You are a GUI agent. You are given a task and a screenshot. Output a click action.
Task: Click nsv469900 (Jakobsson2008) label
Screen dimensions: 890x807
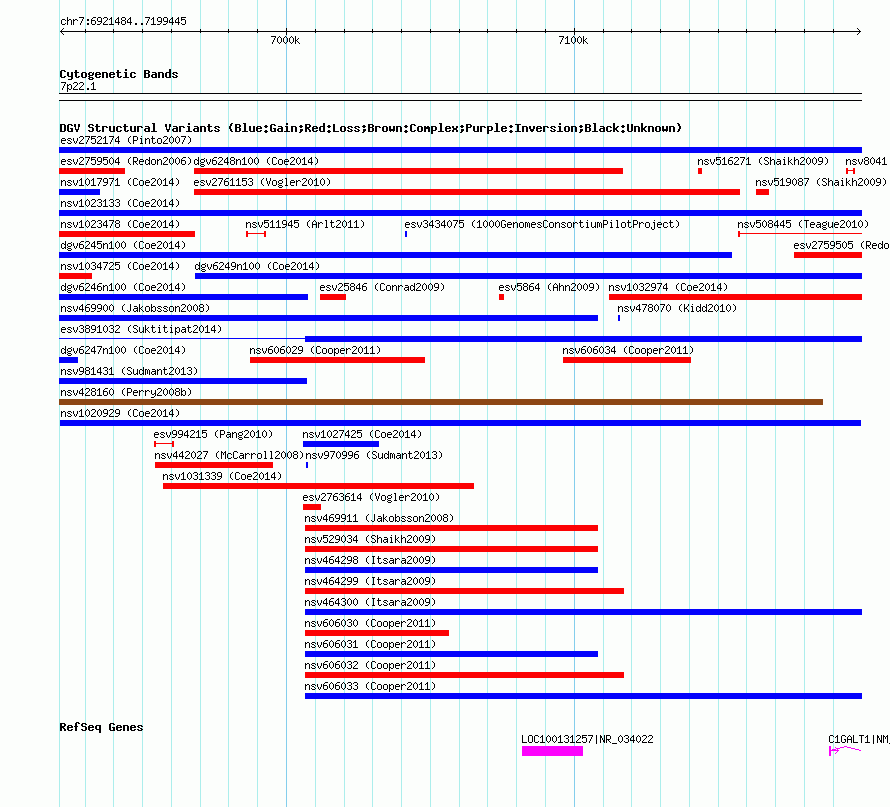(x=135, y=308)
